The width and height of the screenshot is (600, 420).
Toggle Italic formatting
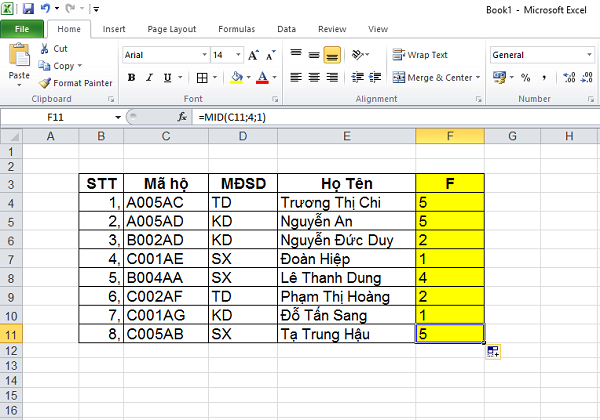pyautogui.click(x=148, y=77)
